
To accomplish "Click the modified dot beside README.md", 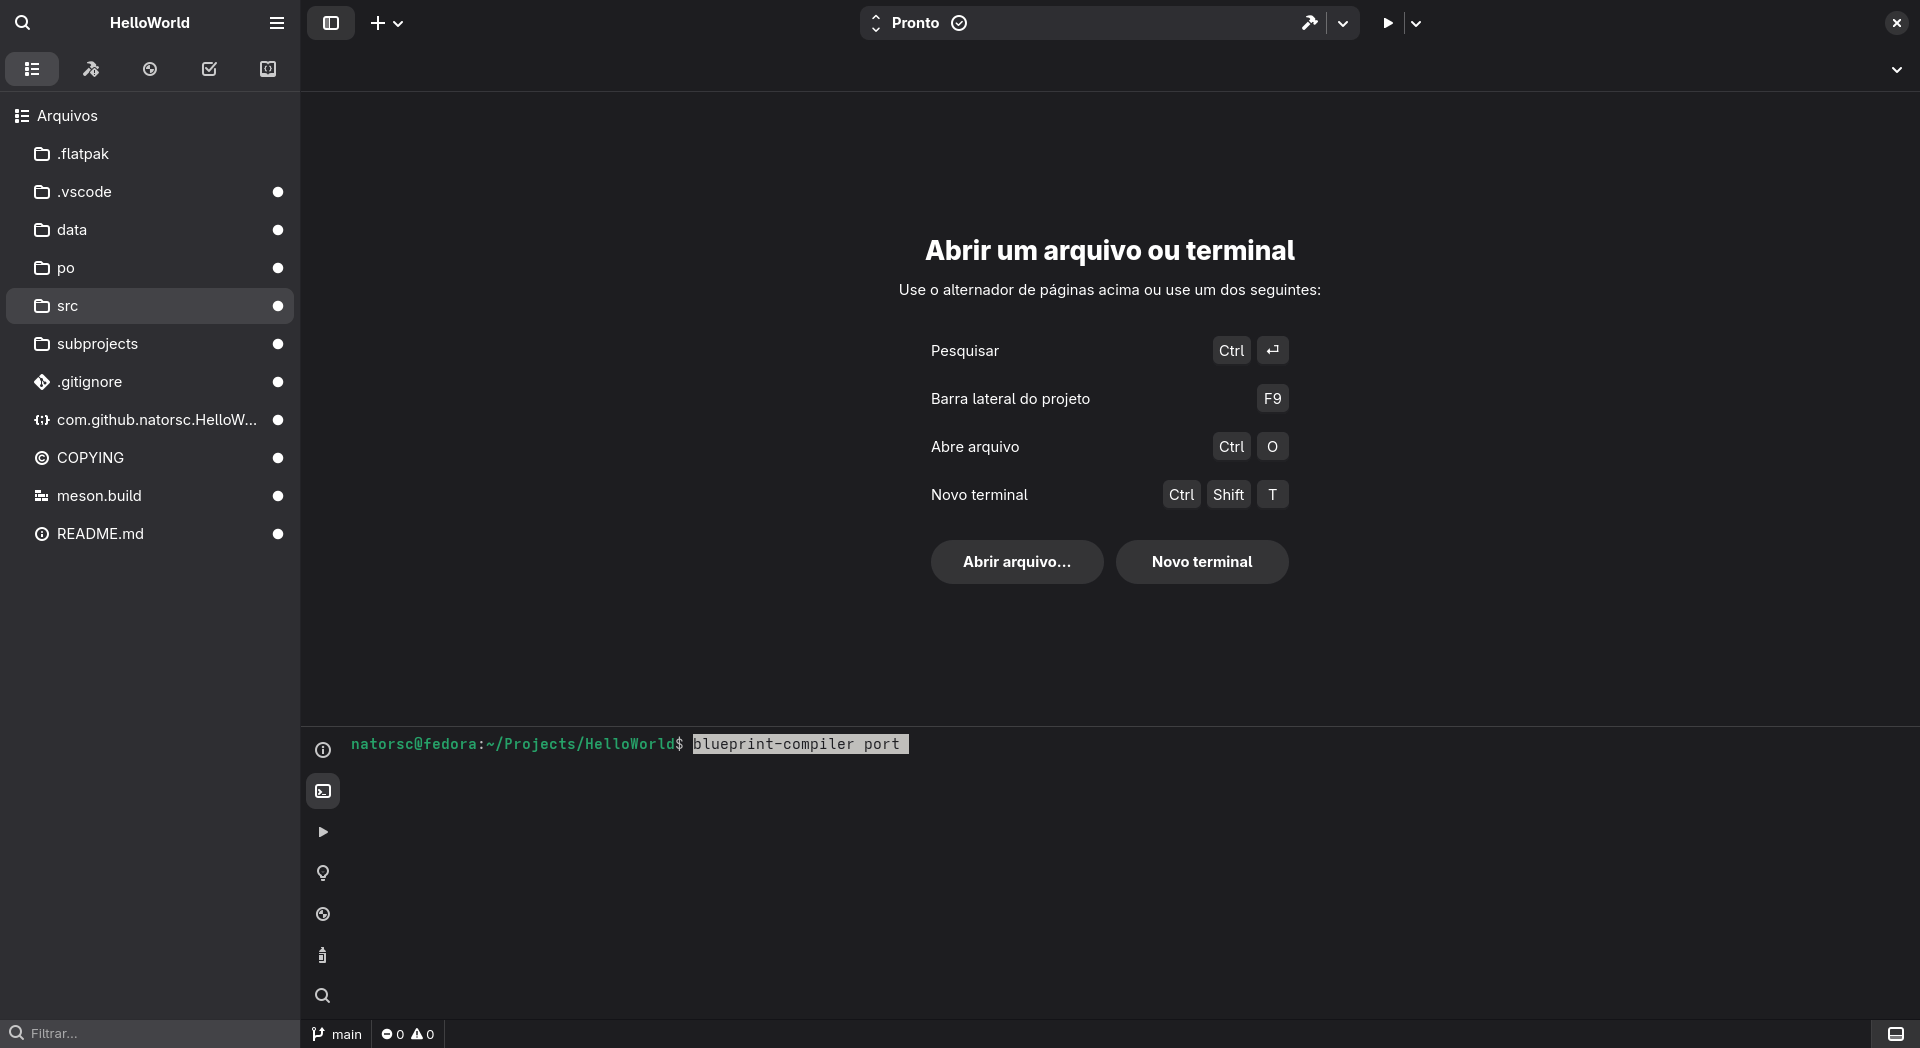I will click(278, 534).
